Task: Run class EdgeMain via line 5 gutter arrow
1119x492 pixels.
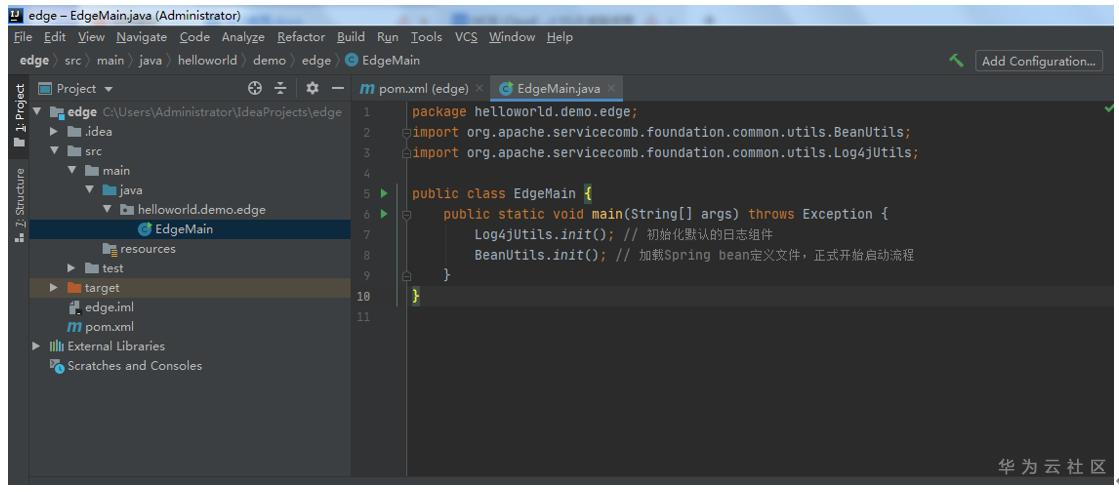Action: pyautogui.click(x=384, y=194)
